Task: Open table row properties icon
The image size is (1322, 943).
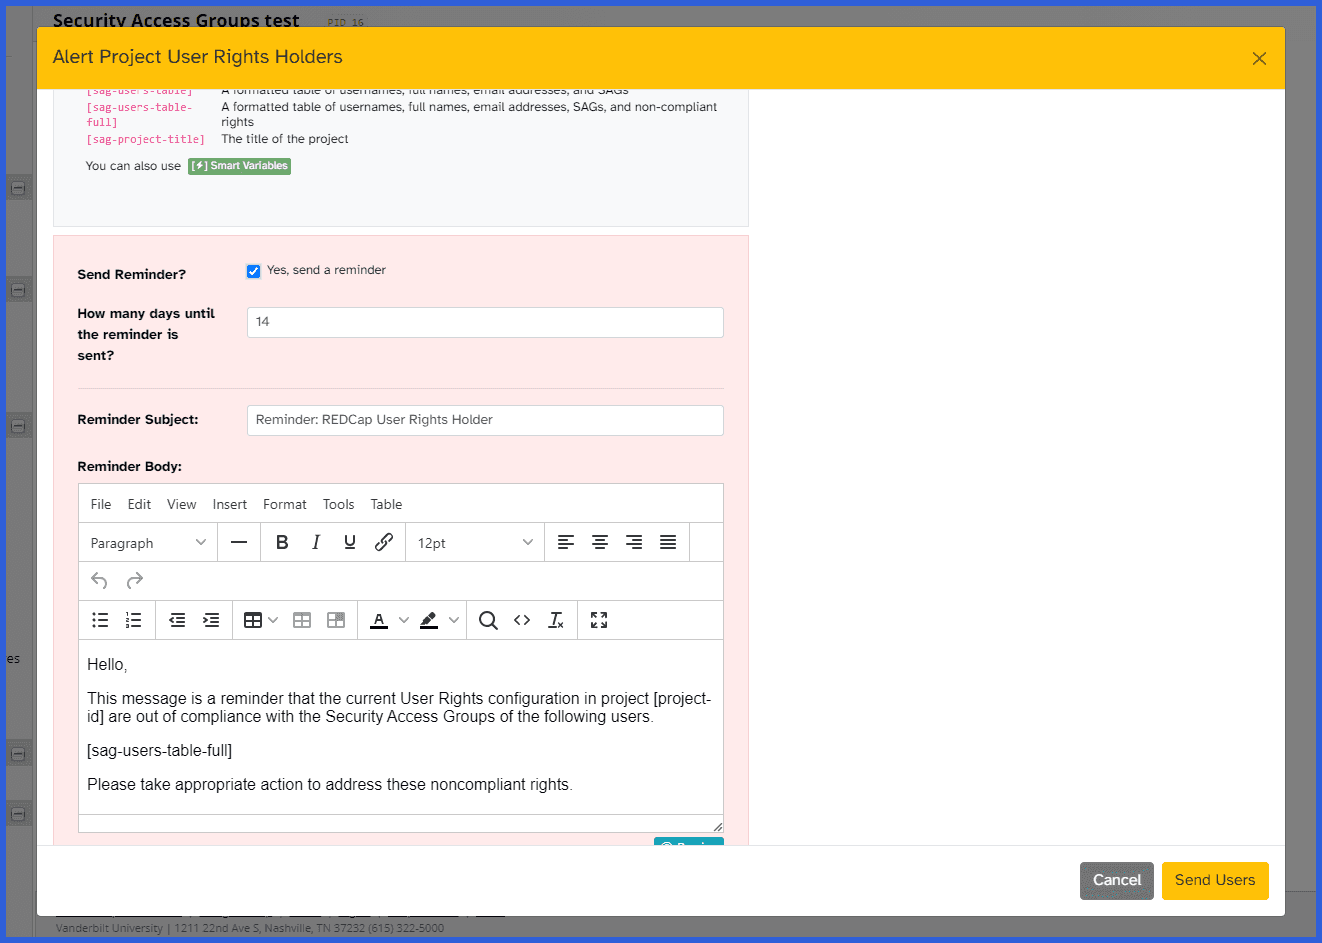Action: pyautogui.click(x=302, y=620)
